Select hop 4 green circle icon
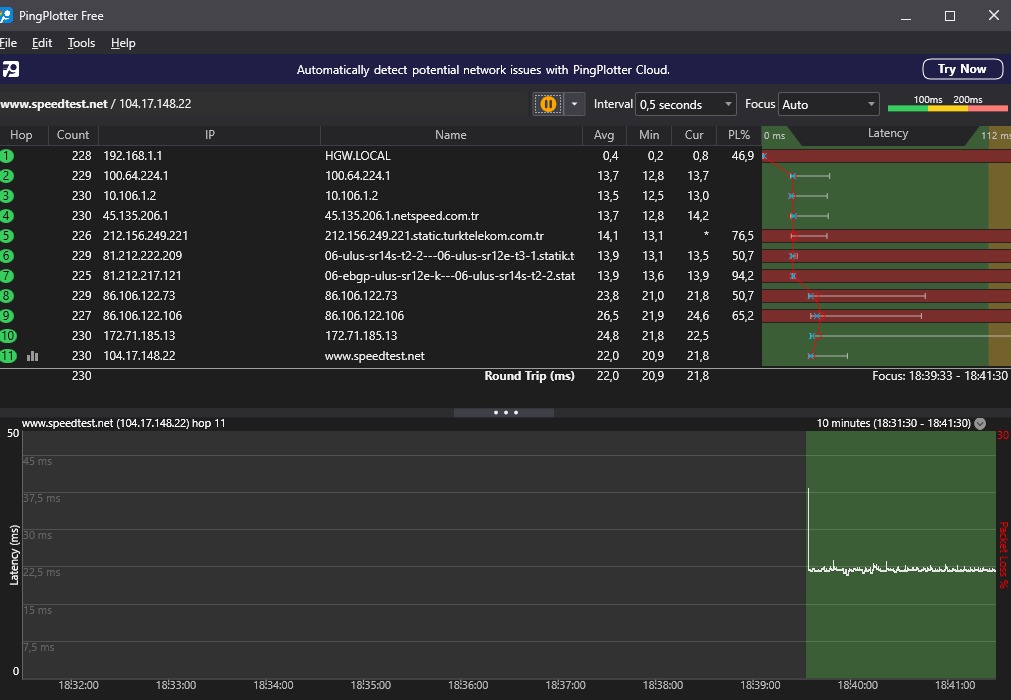This screenshot has height=700, width=1011. [x=6, y=216]
